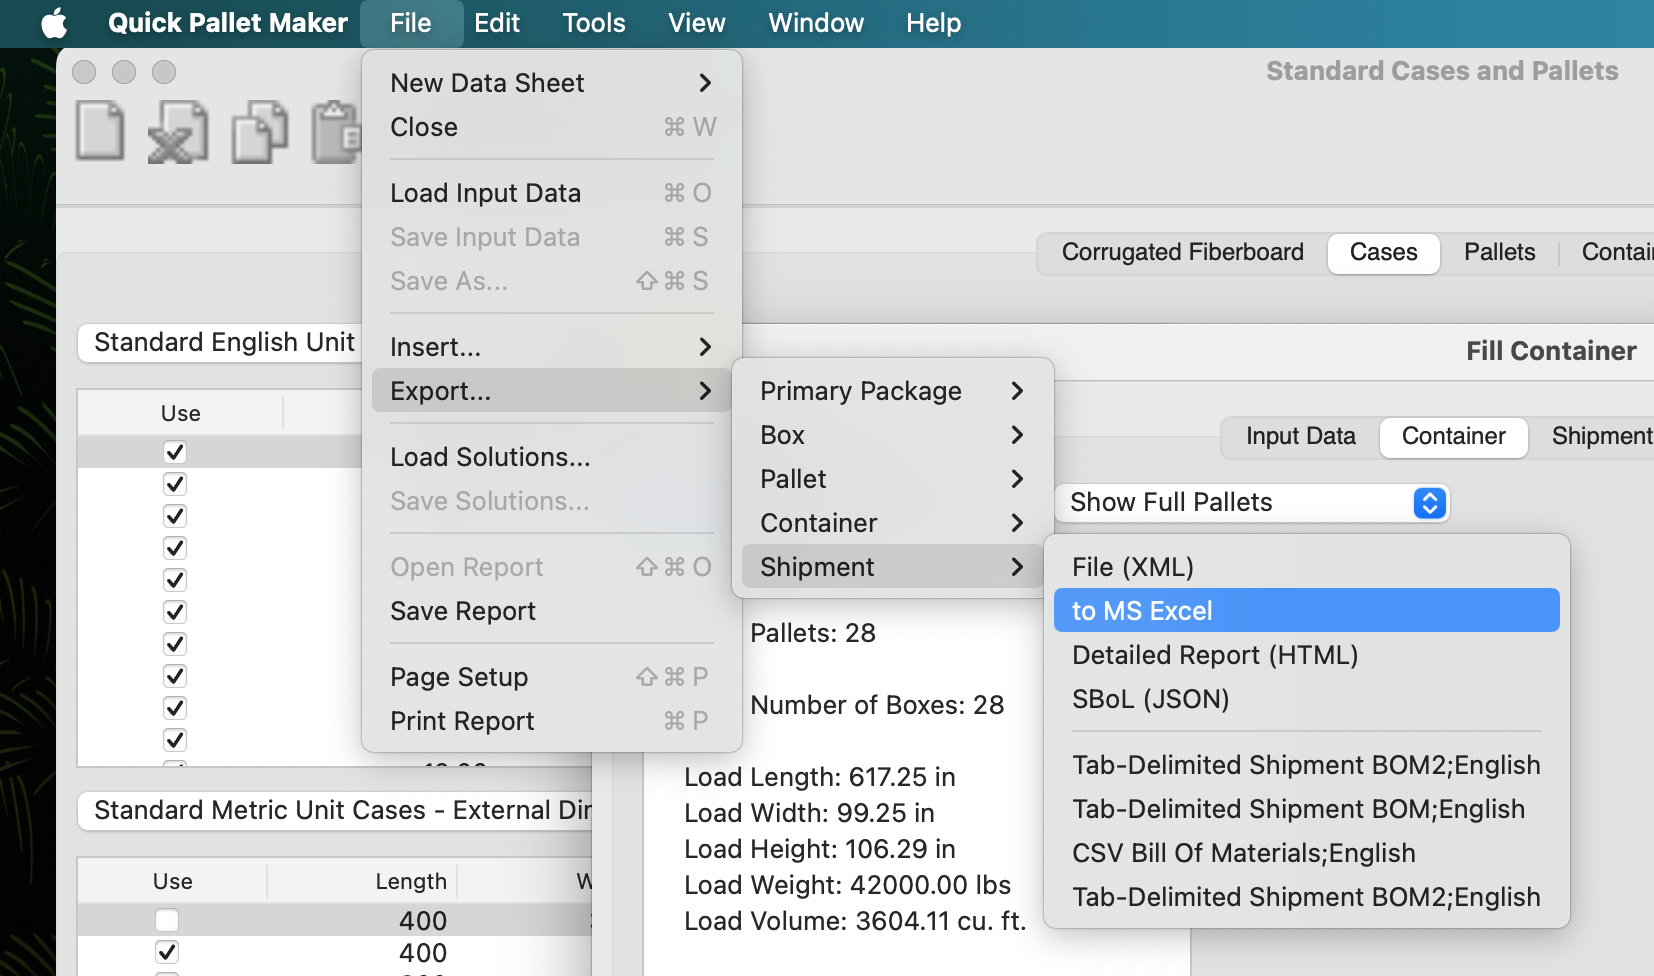Open the Quick Pallet Maker app menu
The height and width of the screenshot is (976, 1654).
pyautogui.click(x=228, y=23)
